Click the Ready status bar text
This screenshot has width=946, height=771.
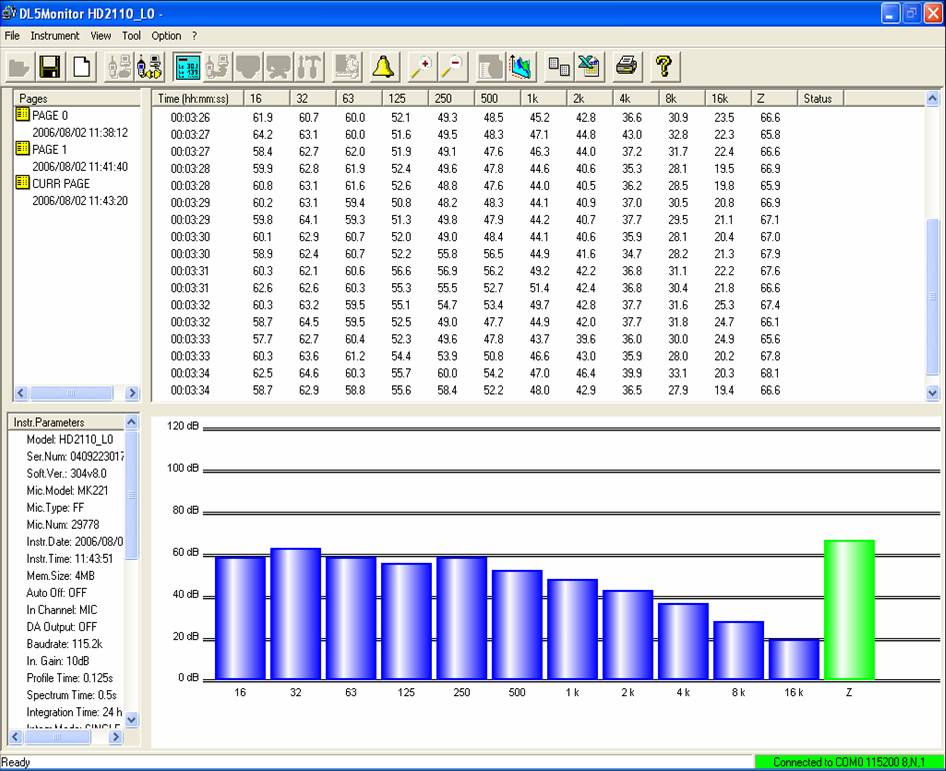pos(16,762)
